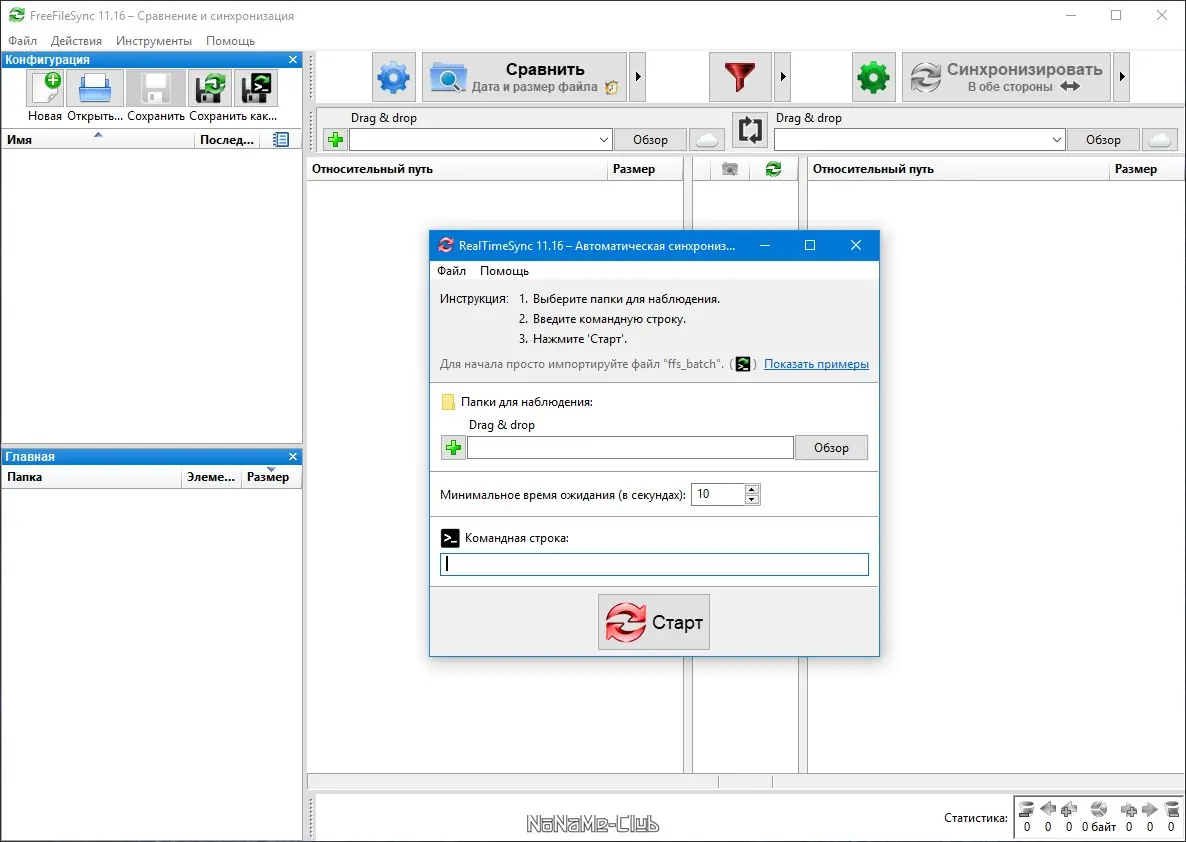Screen dimensions: 1186x842
Task: Click statistics delete-left icon
Action: click(1026, 809)
